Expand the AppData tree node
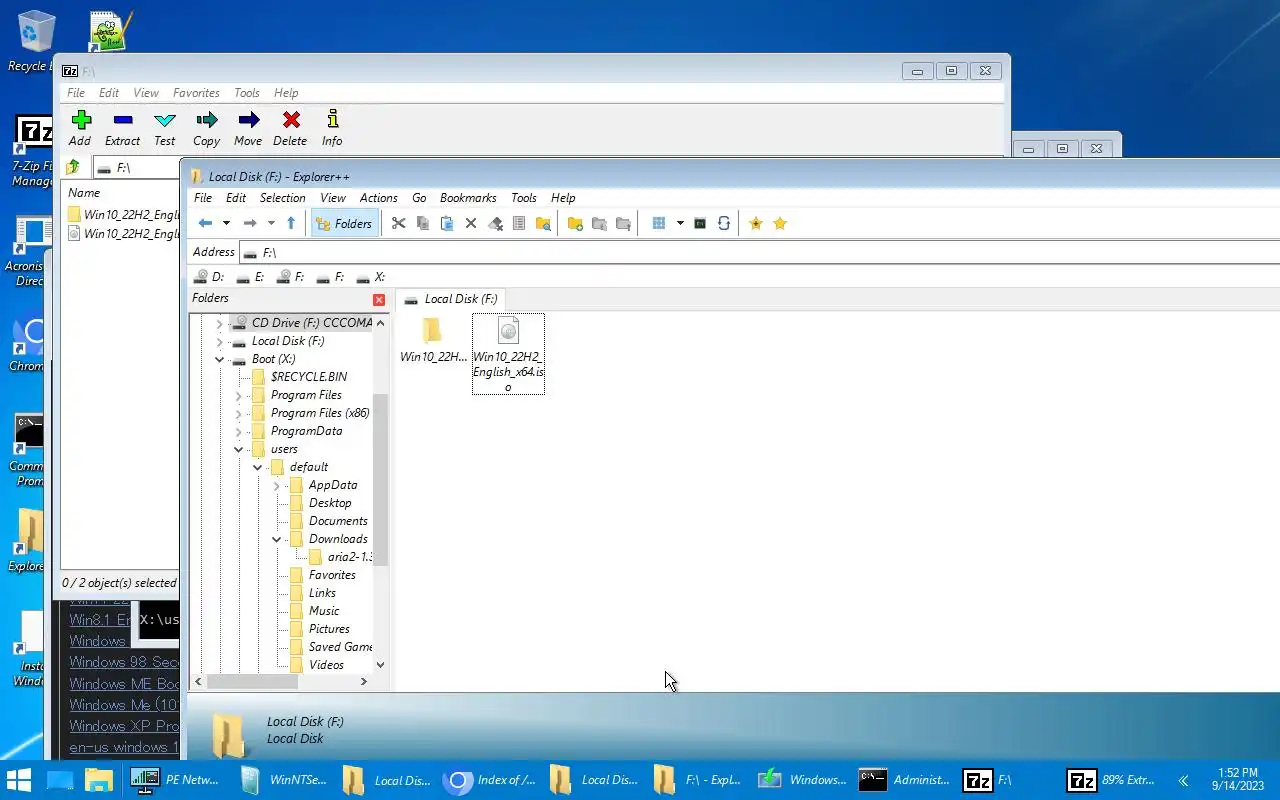 (x=276, y=485)
